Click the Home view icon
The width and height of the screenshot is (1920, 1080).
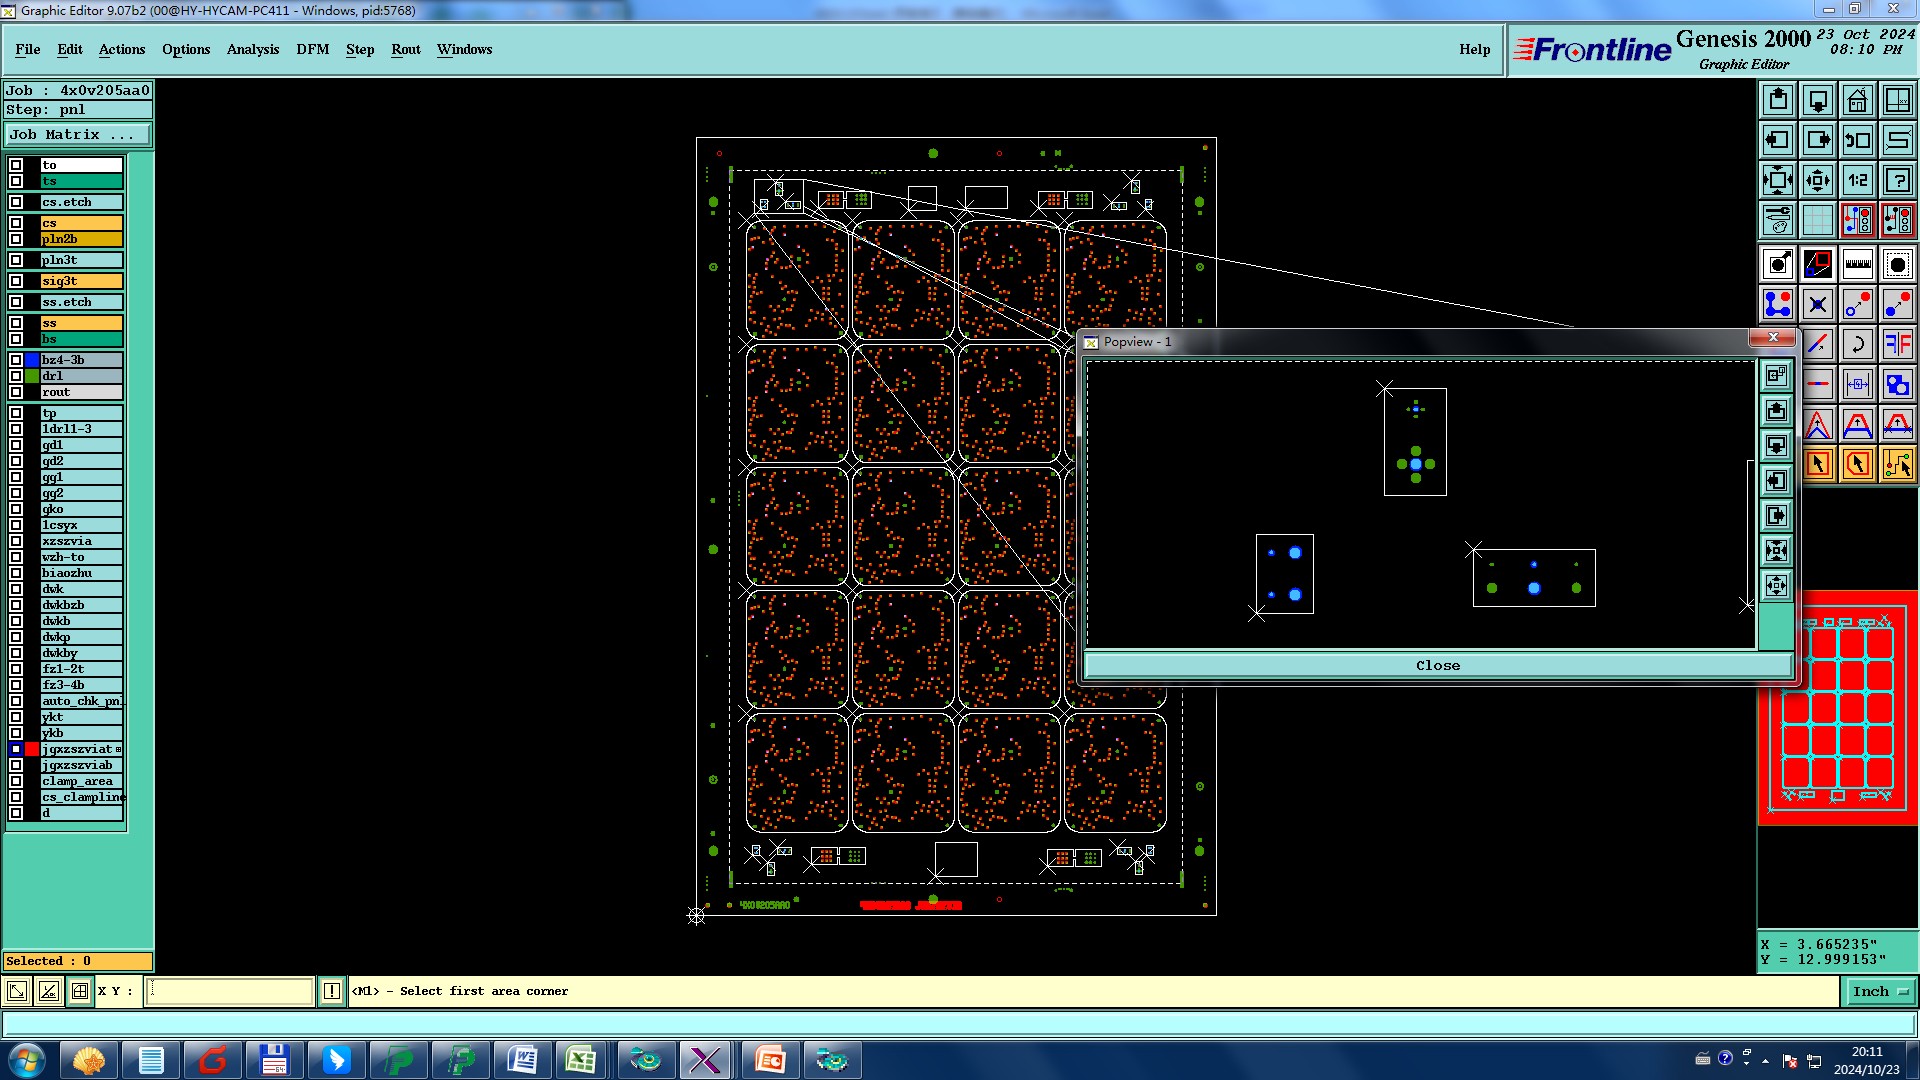(1857, 100)
